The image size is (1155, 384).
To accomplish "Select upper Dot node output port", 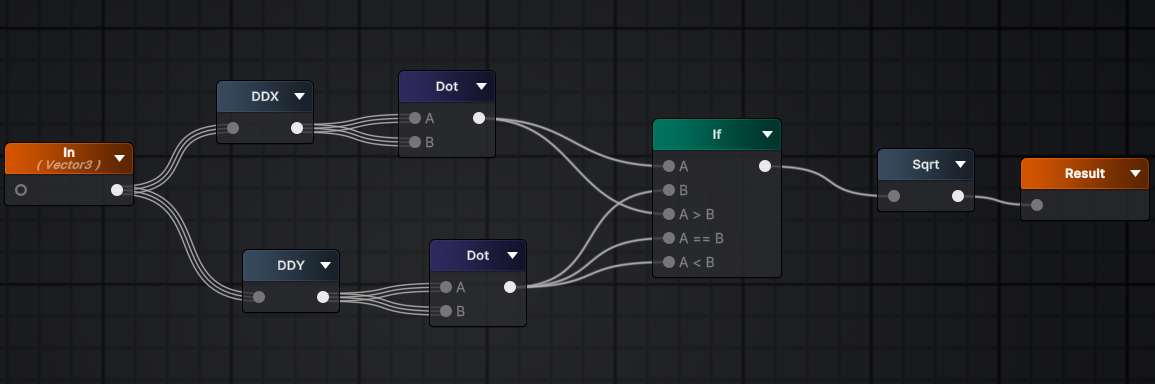I will 479,118.
